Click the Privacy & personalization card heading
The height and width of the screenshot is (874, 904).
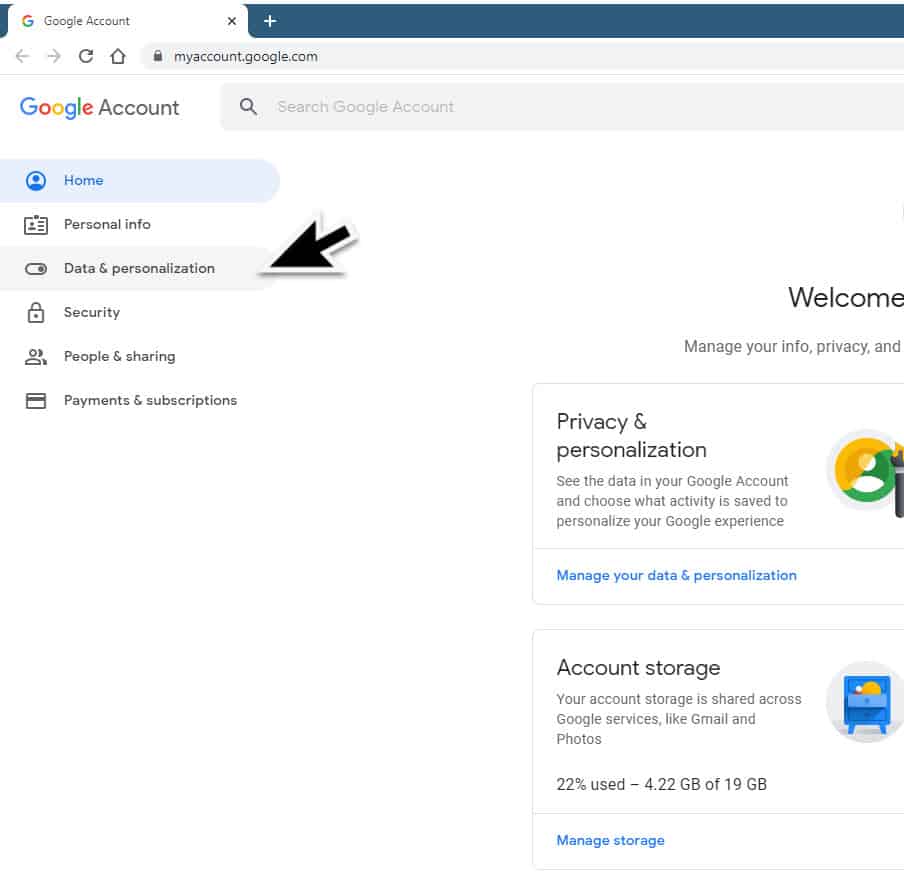[631, 435]
